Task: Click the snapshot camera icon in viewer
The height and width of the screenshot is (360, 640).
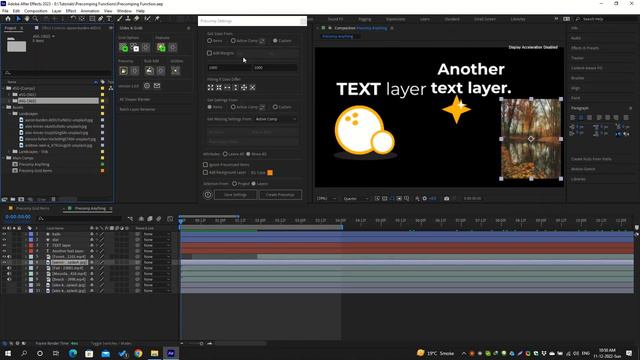Action: point(447,198)
